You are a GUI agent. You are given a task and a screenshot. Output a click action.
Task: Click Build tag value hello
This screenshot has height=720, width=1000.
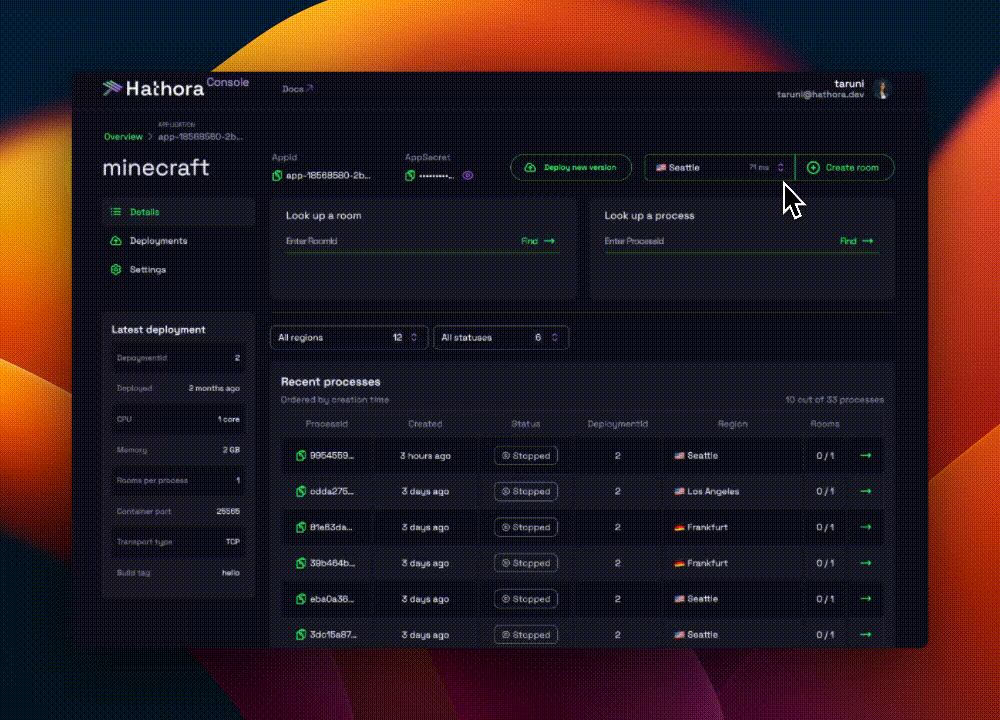coord(231,573)
